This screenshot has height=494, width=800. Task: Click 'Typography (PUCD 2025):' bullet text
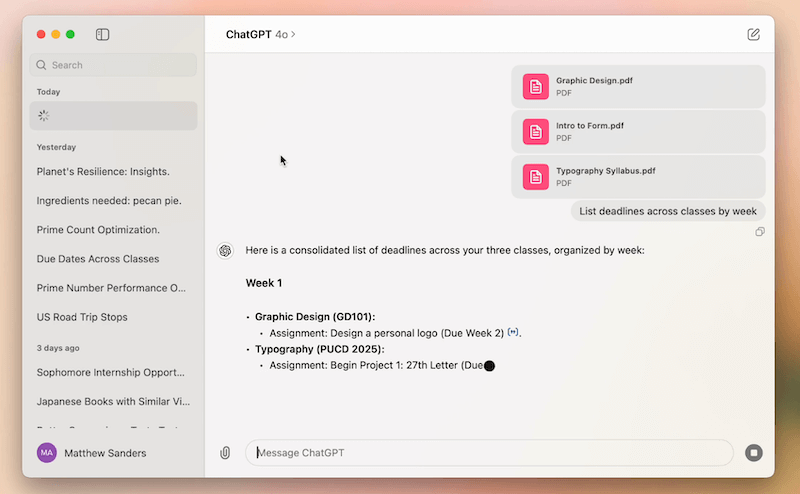point(320,349)
